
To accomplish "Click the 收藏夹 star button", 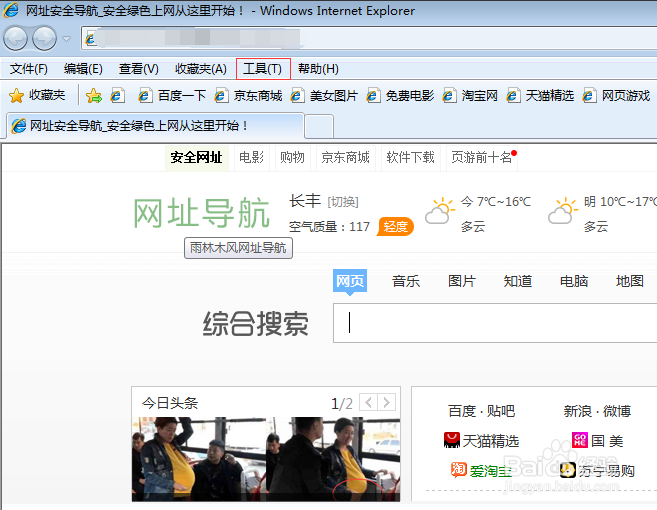I will tap(37, 96).
